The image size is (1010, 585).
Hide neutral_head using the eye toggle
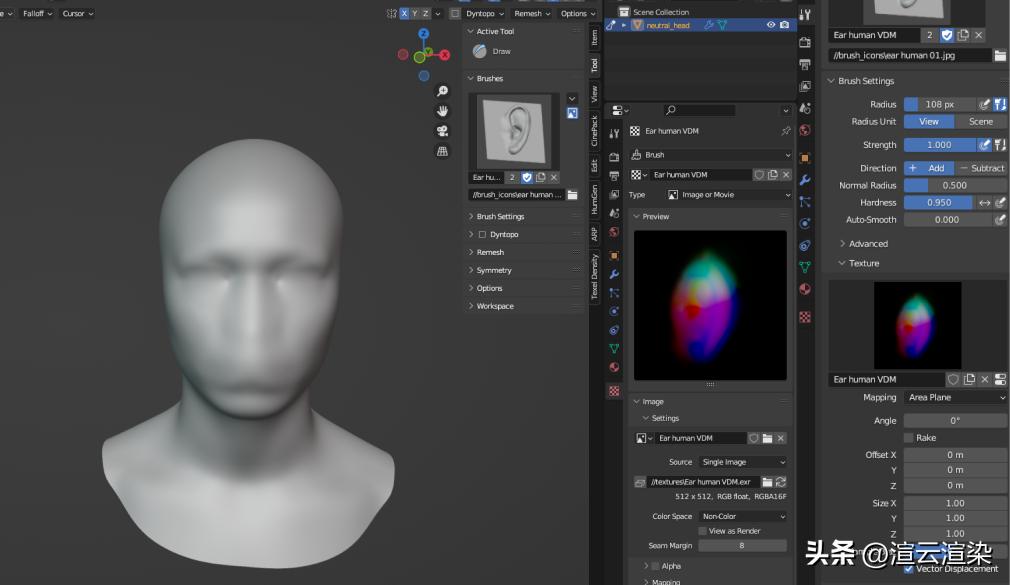[x=769, y=25]
